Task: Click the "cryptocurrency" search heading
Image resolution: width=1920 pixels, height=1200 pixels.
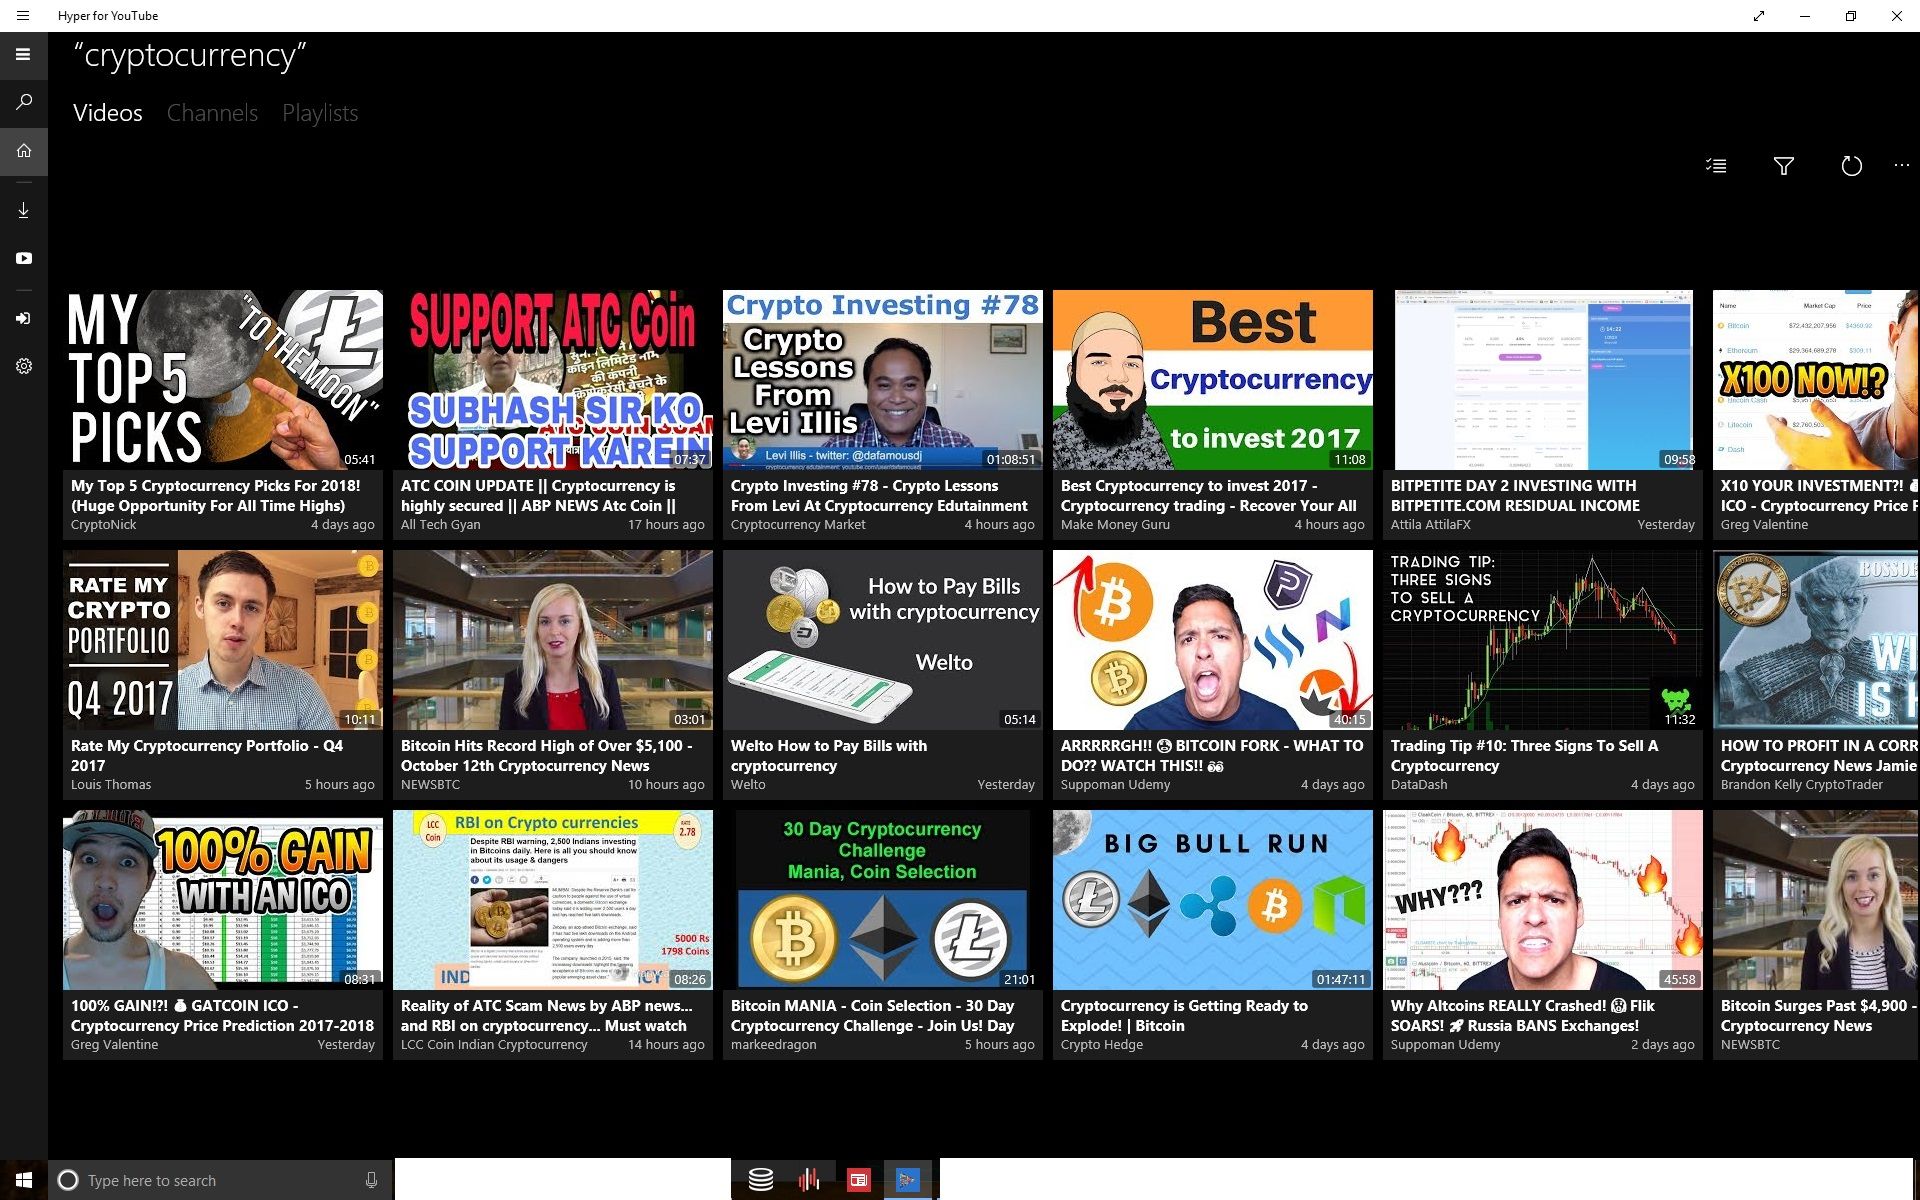Action: pyautogui.click(x=190, y=56)
